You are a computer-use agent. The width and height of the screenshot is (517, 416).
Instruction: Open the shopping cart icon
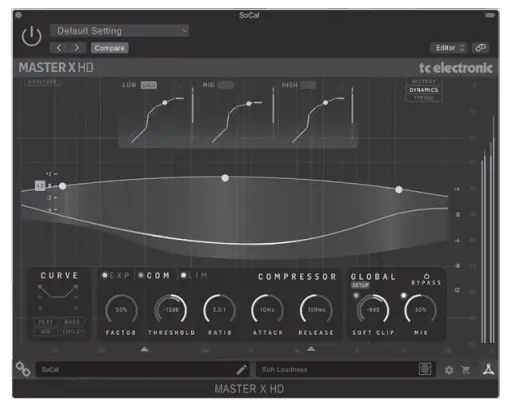(466, 370)
